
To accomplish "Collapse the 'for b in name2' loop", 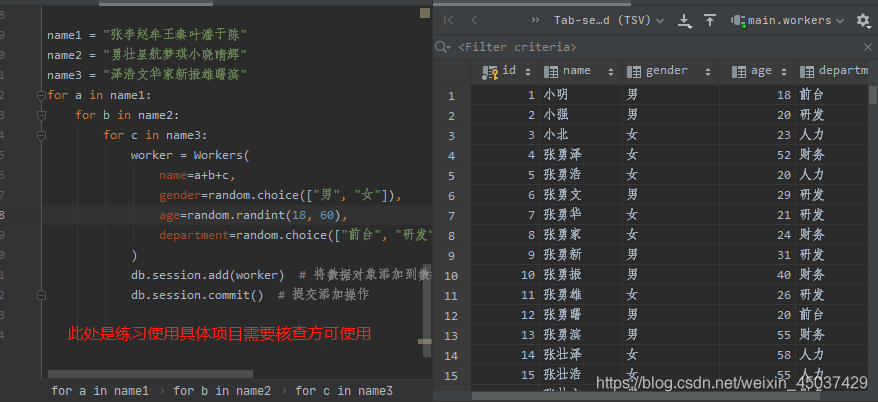I will (41, 115).
